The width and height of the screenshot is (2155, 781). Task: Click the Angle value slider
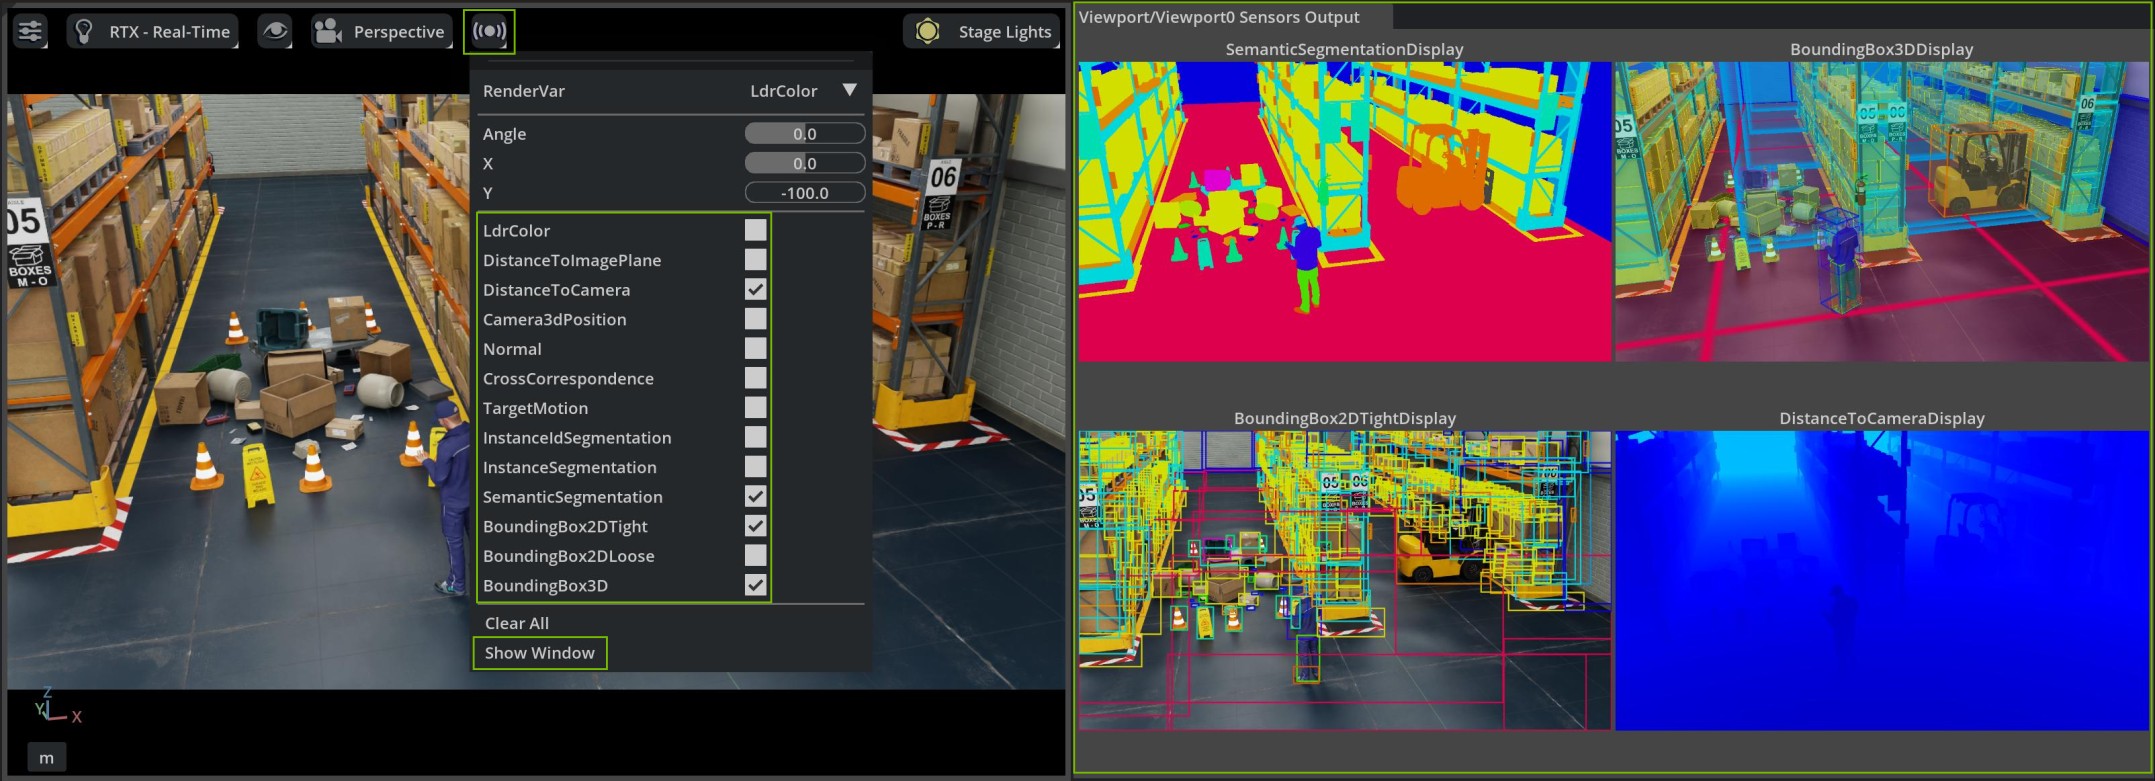804,133
